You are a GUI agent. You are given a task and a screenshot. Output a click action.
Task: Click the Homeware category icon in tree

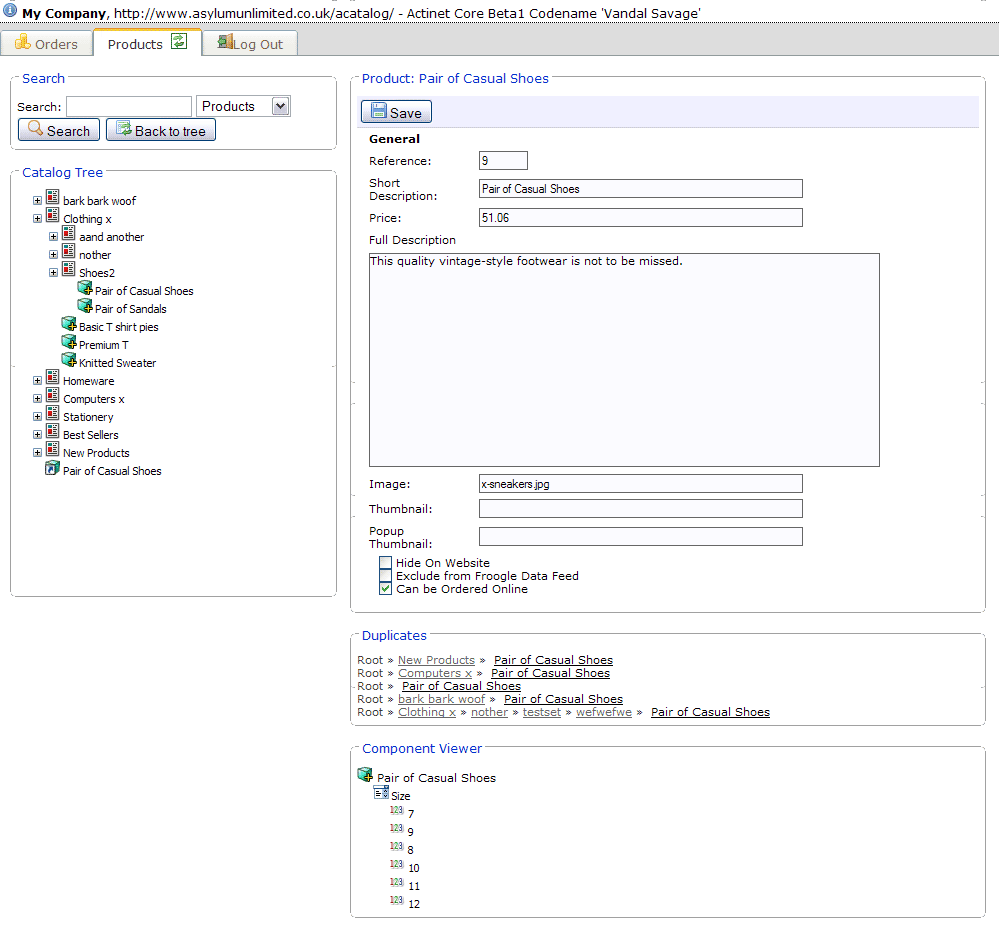(53, 378)
